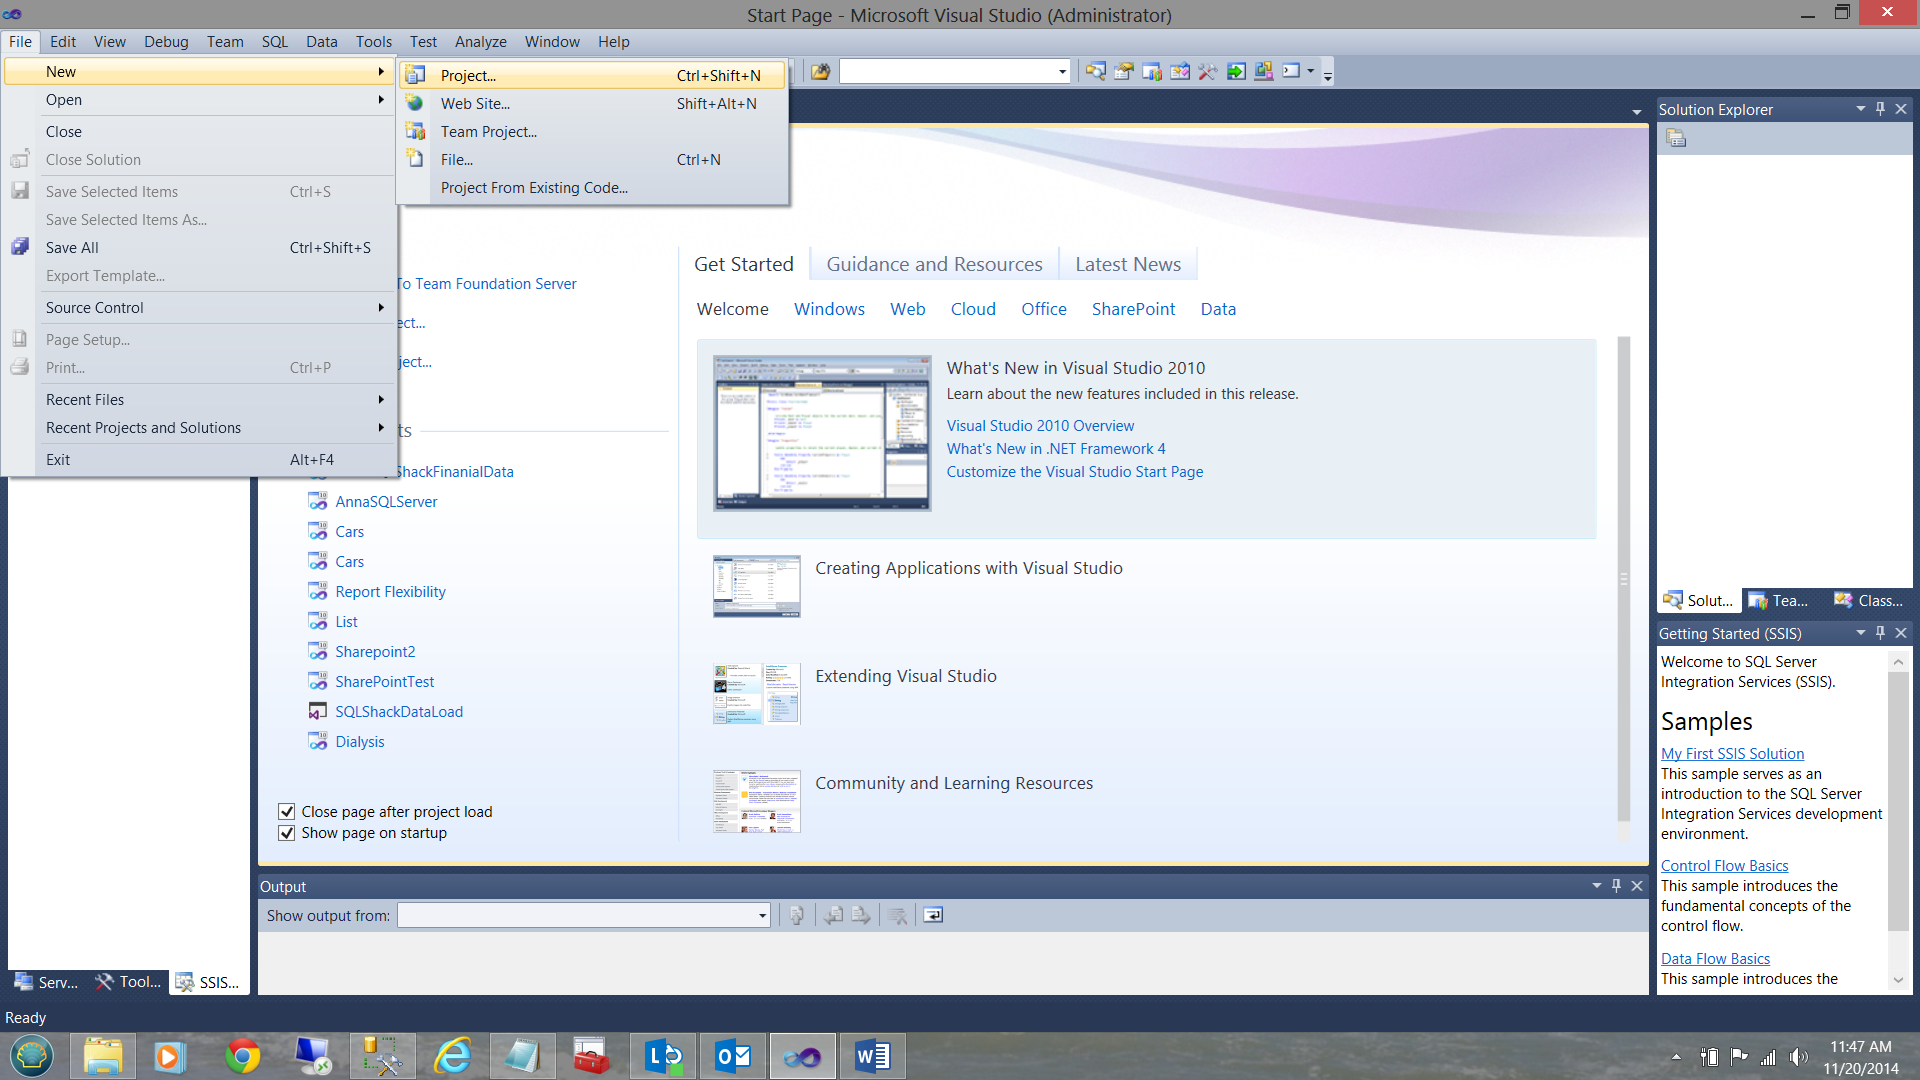
Task: Expand the find combo box dropdown
Action: 1062,72
